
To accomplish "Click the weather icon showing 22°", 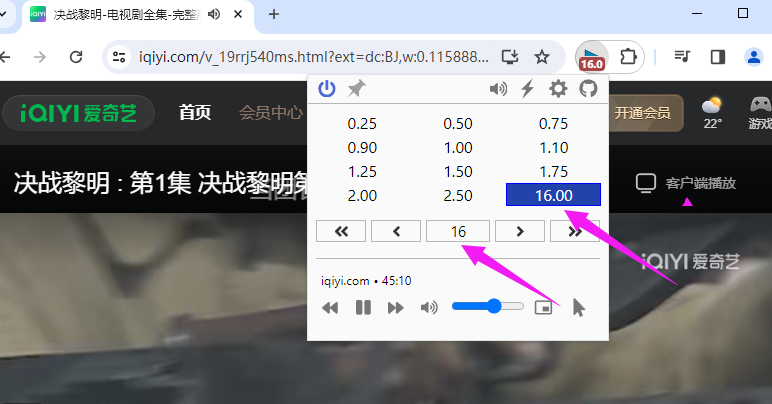I will pyautogui.click(x=712, y=114).
